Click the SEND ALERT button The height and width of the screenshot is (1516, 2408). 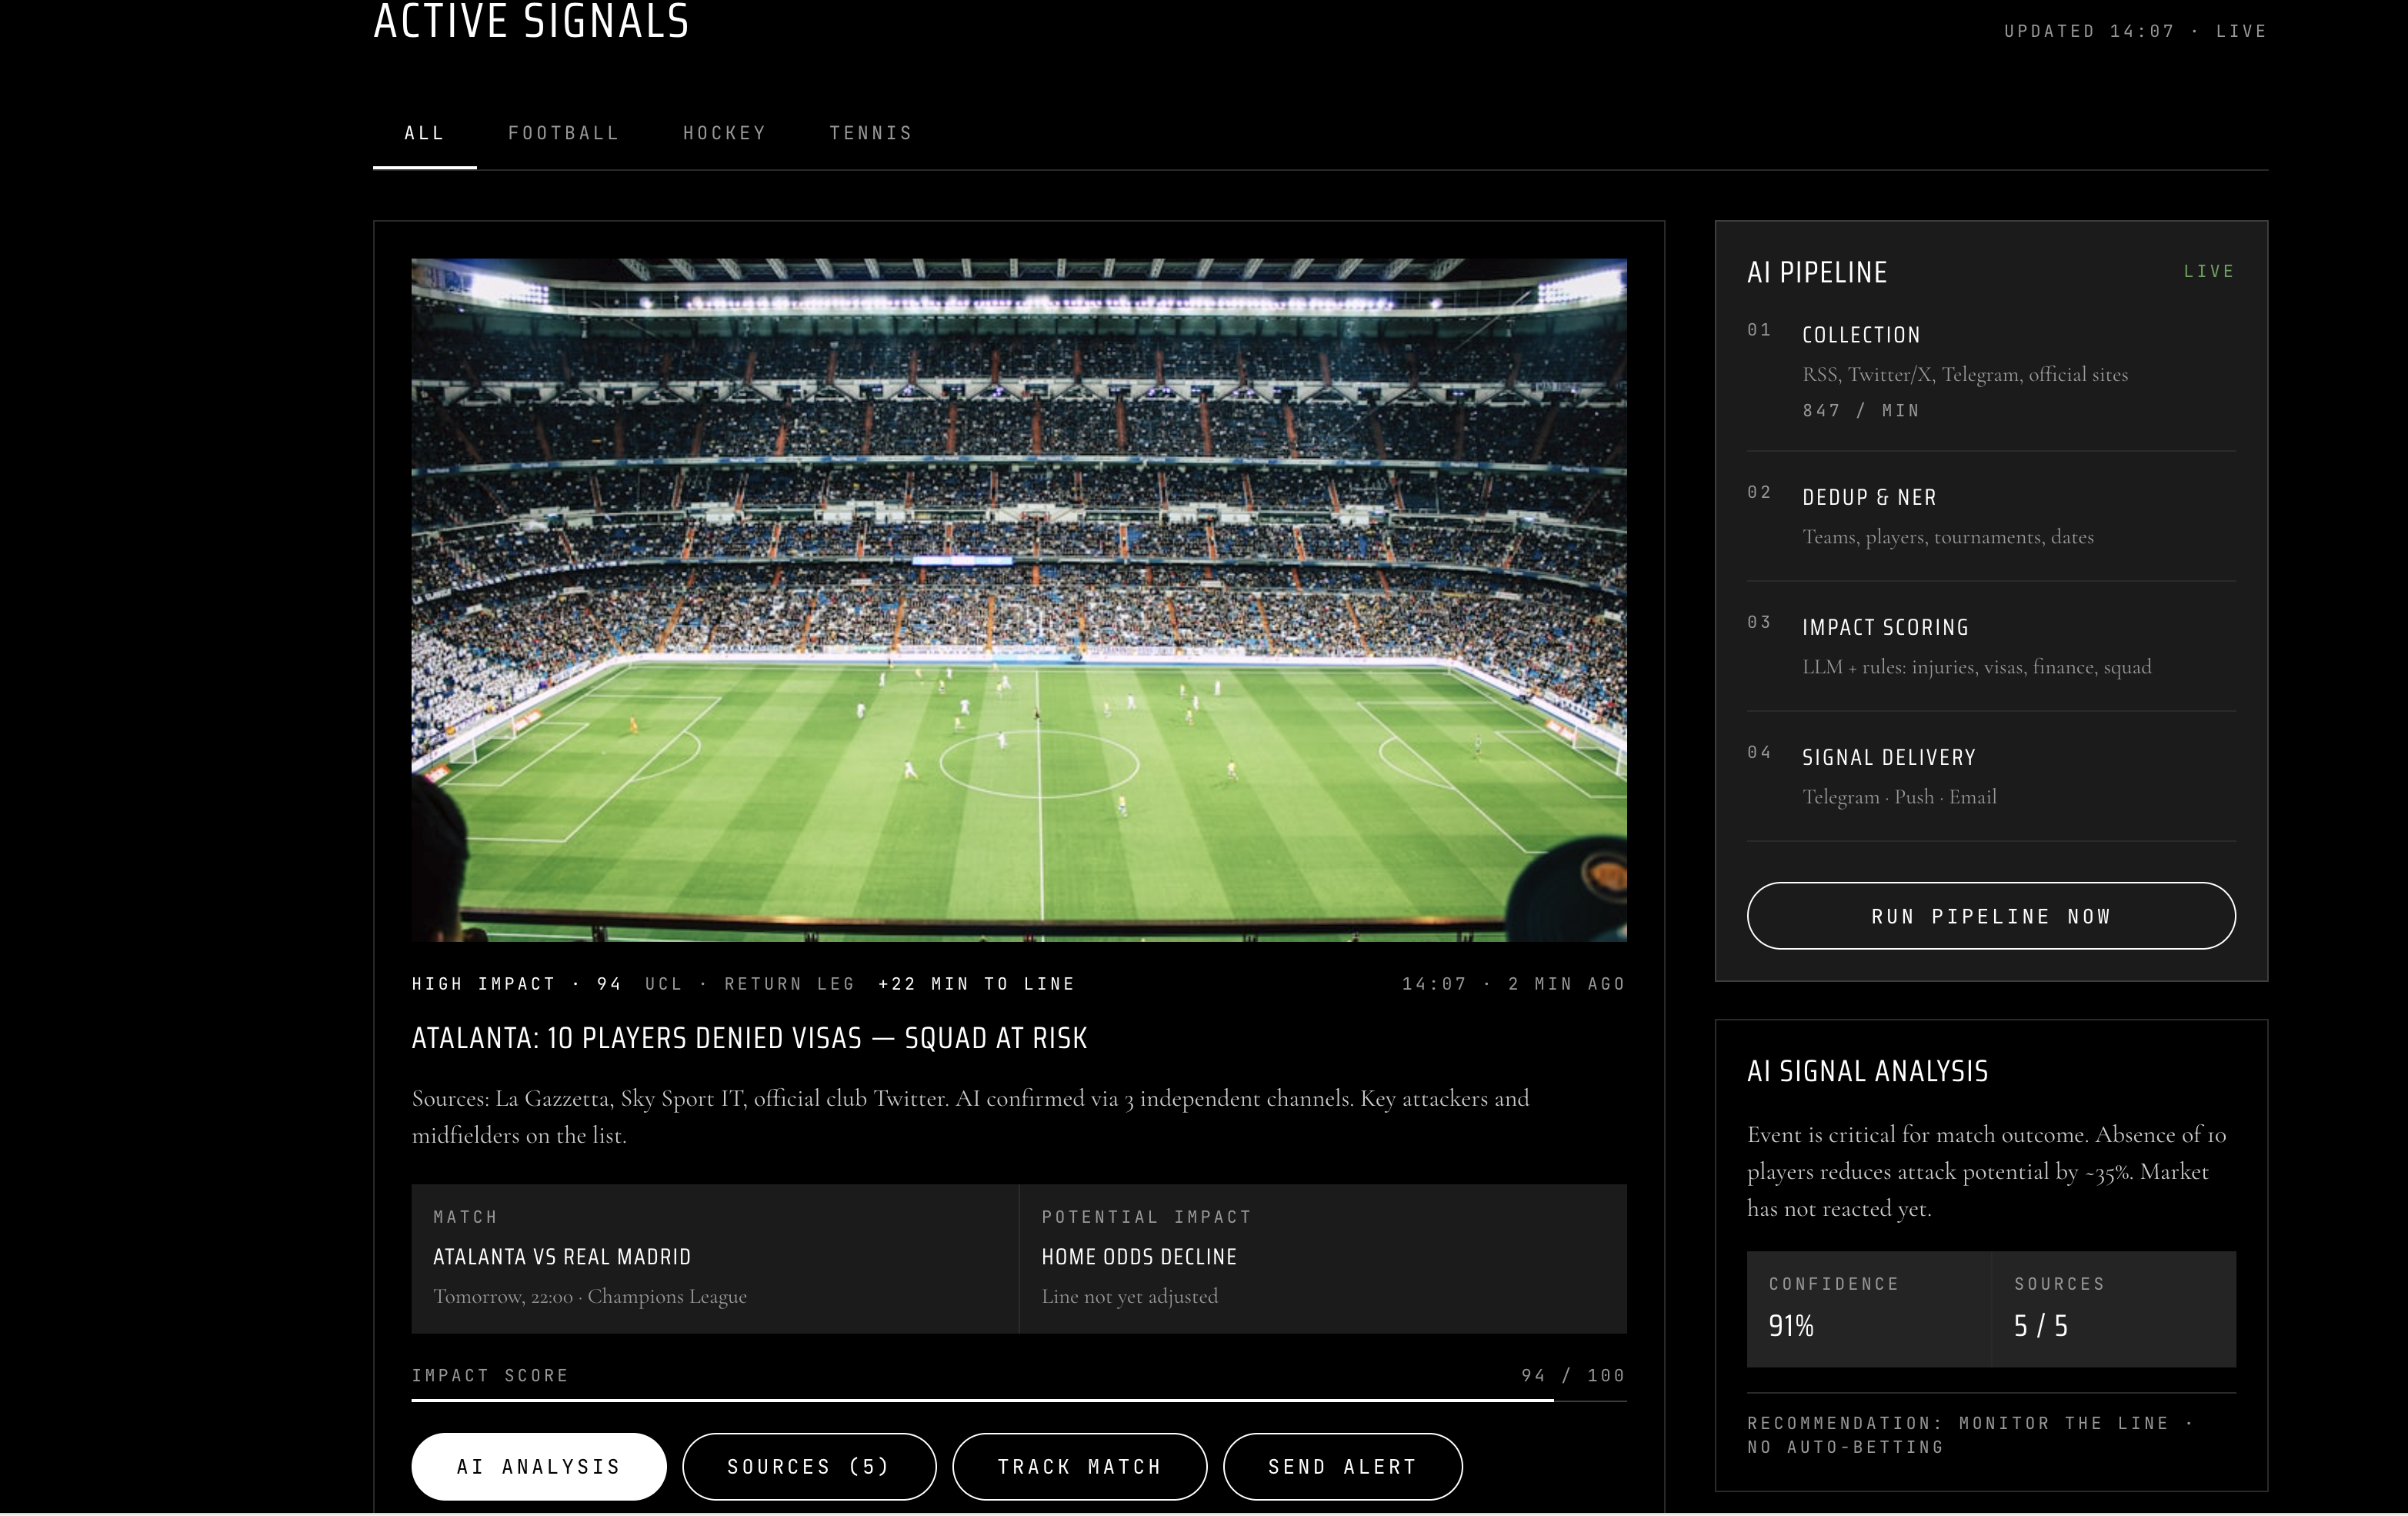[x=1343, y=1466]
